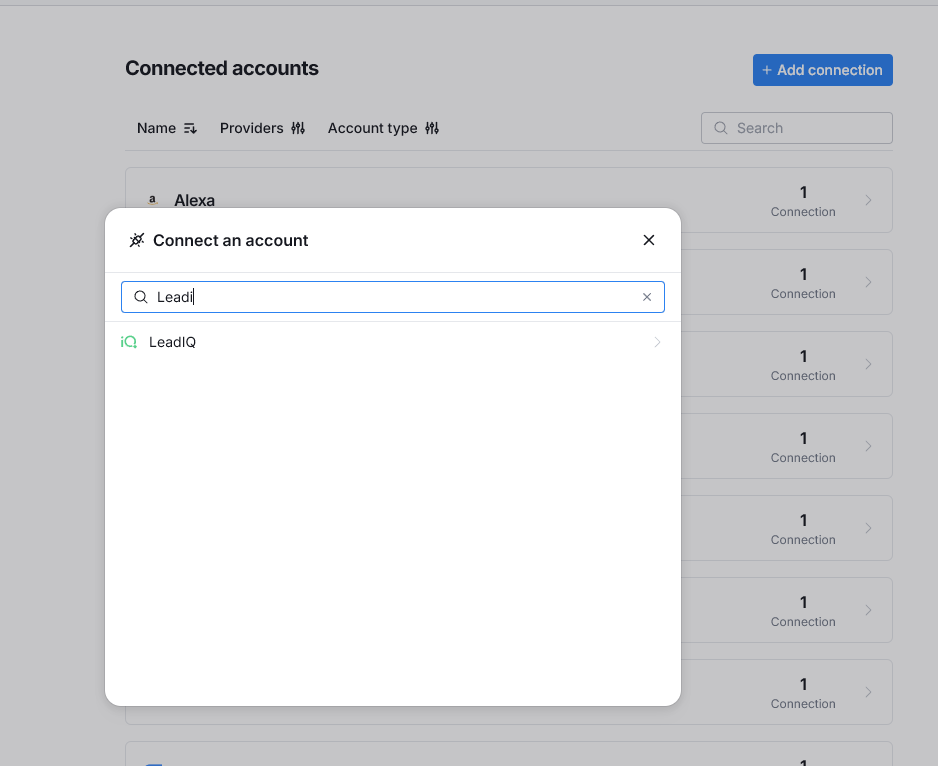Clear the Leadi search text
The height and width of the screenshot is (766, 938).
(647, 297)
